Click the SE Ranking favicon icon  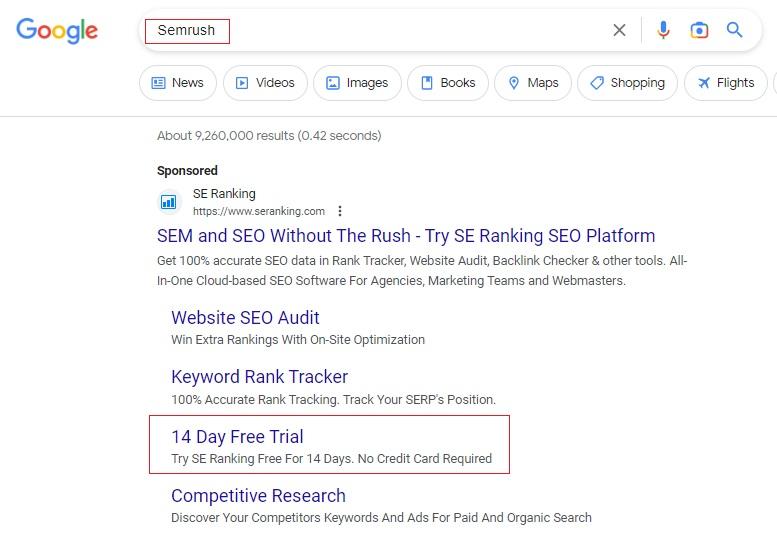pos(169,202)
